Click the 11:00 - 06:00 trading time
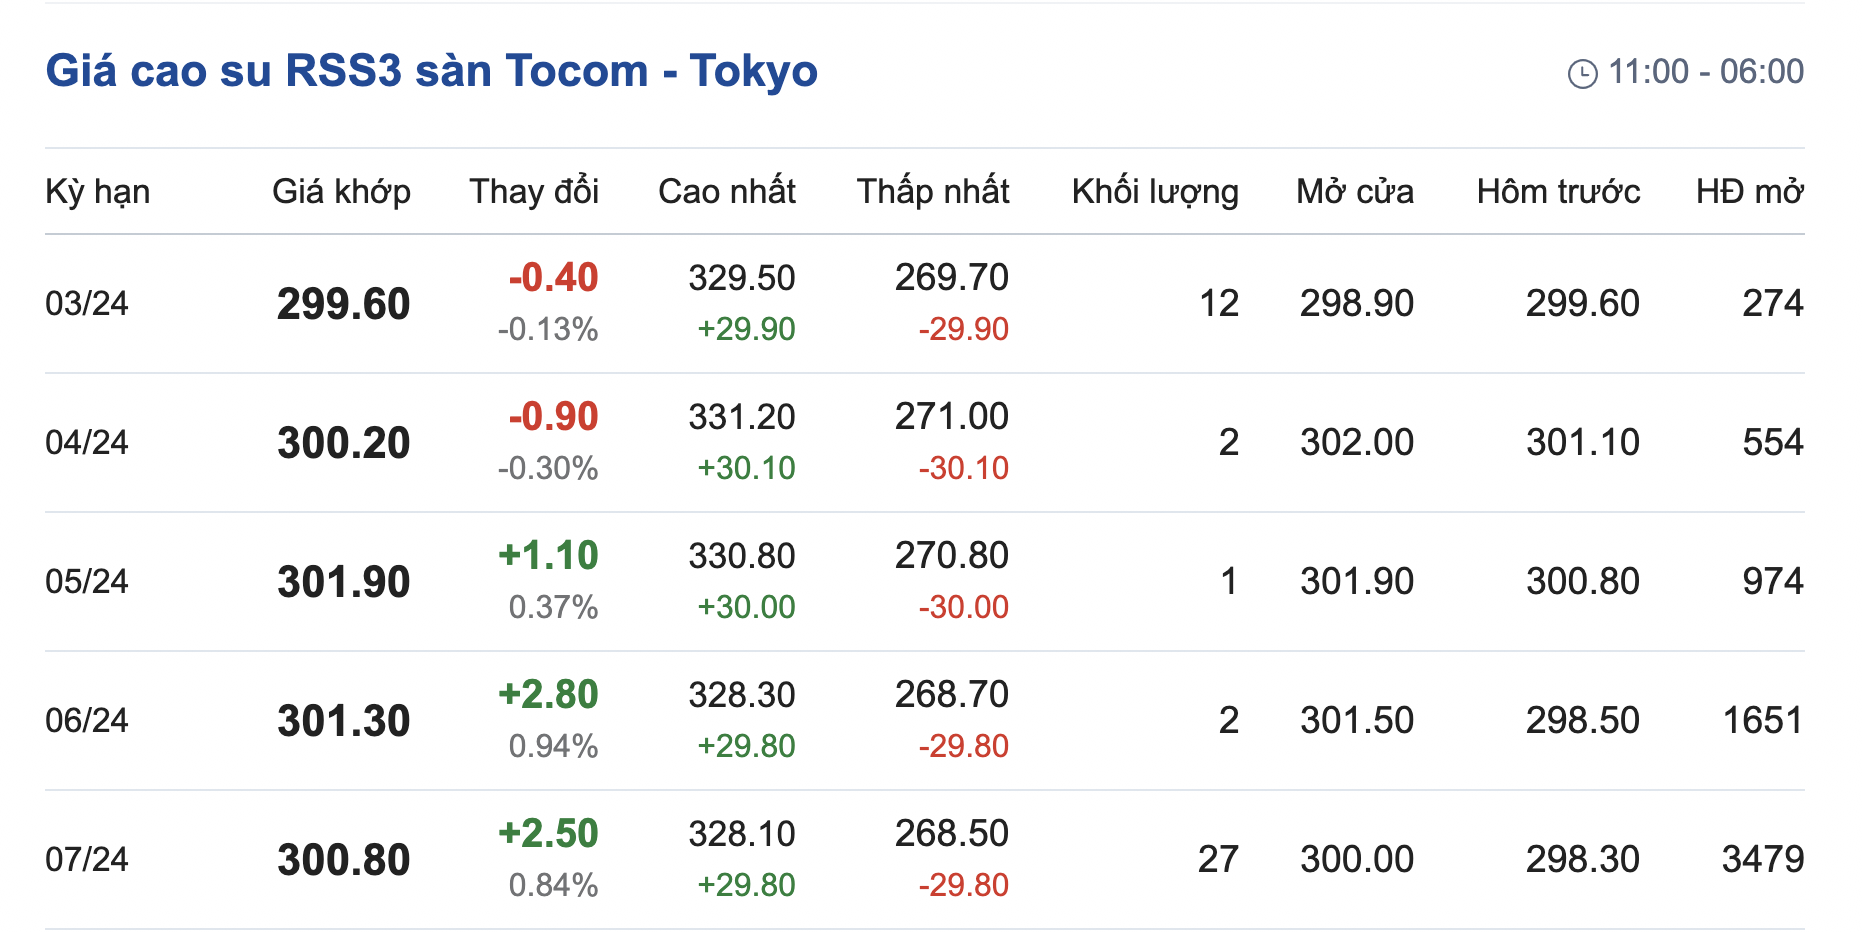Screen dimensions: 1862x932 [x=1705, y=72]
